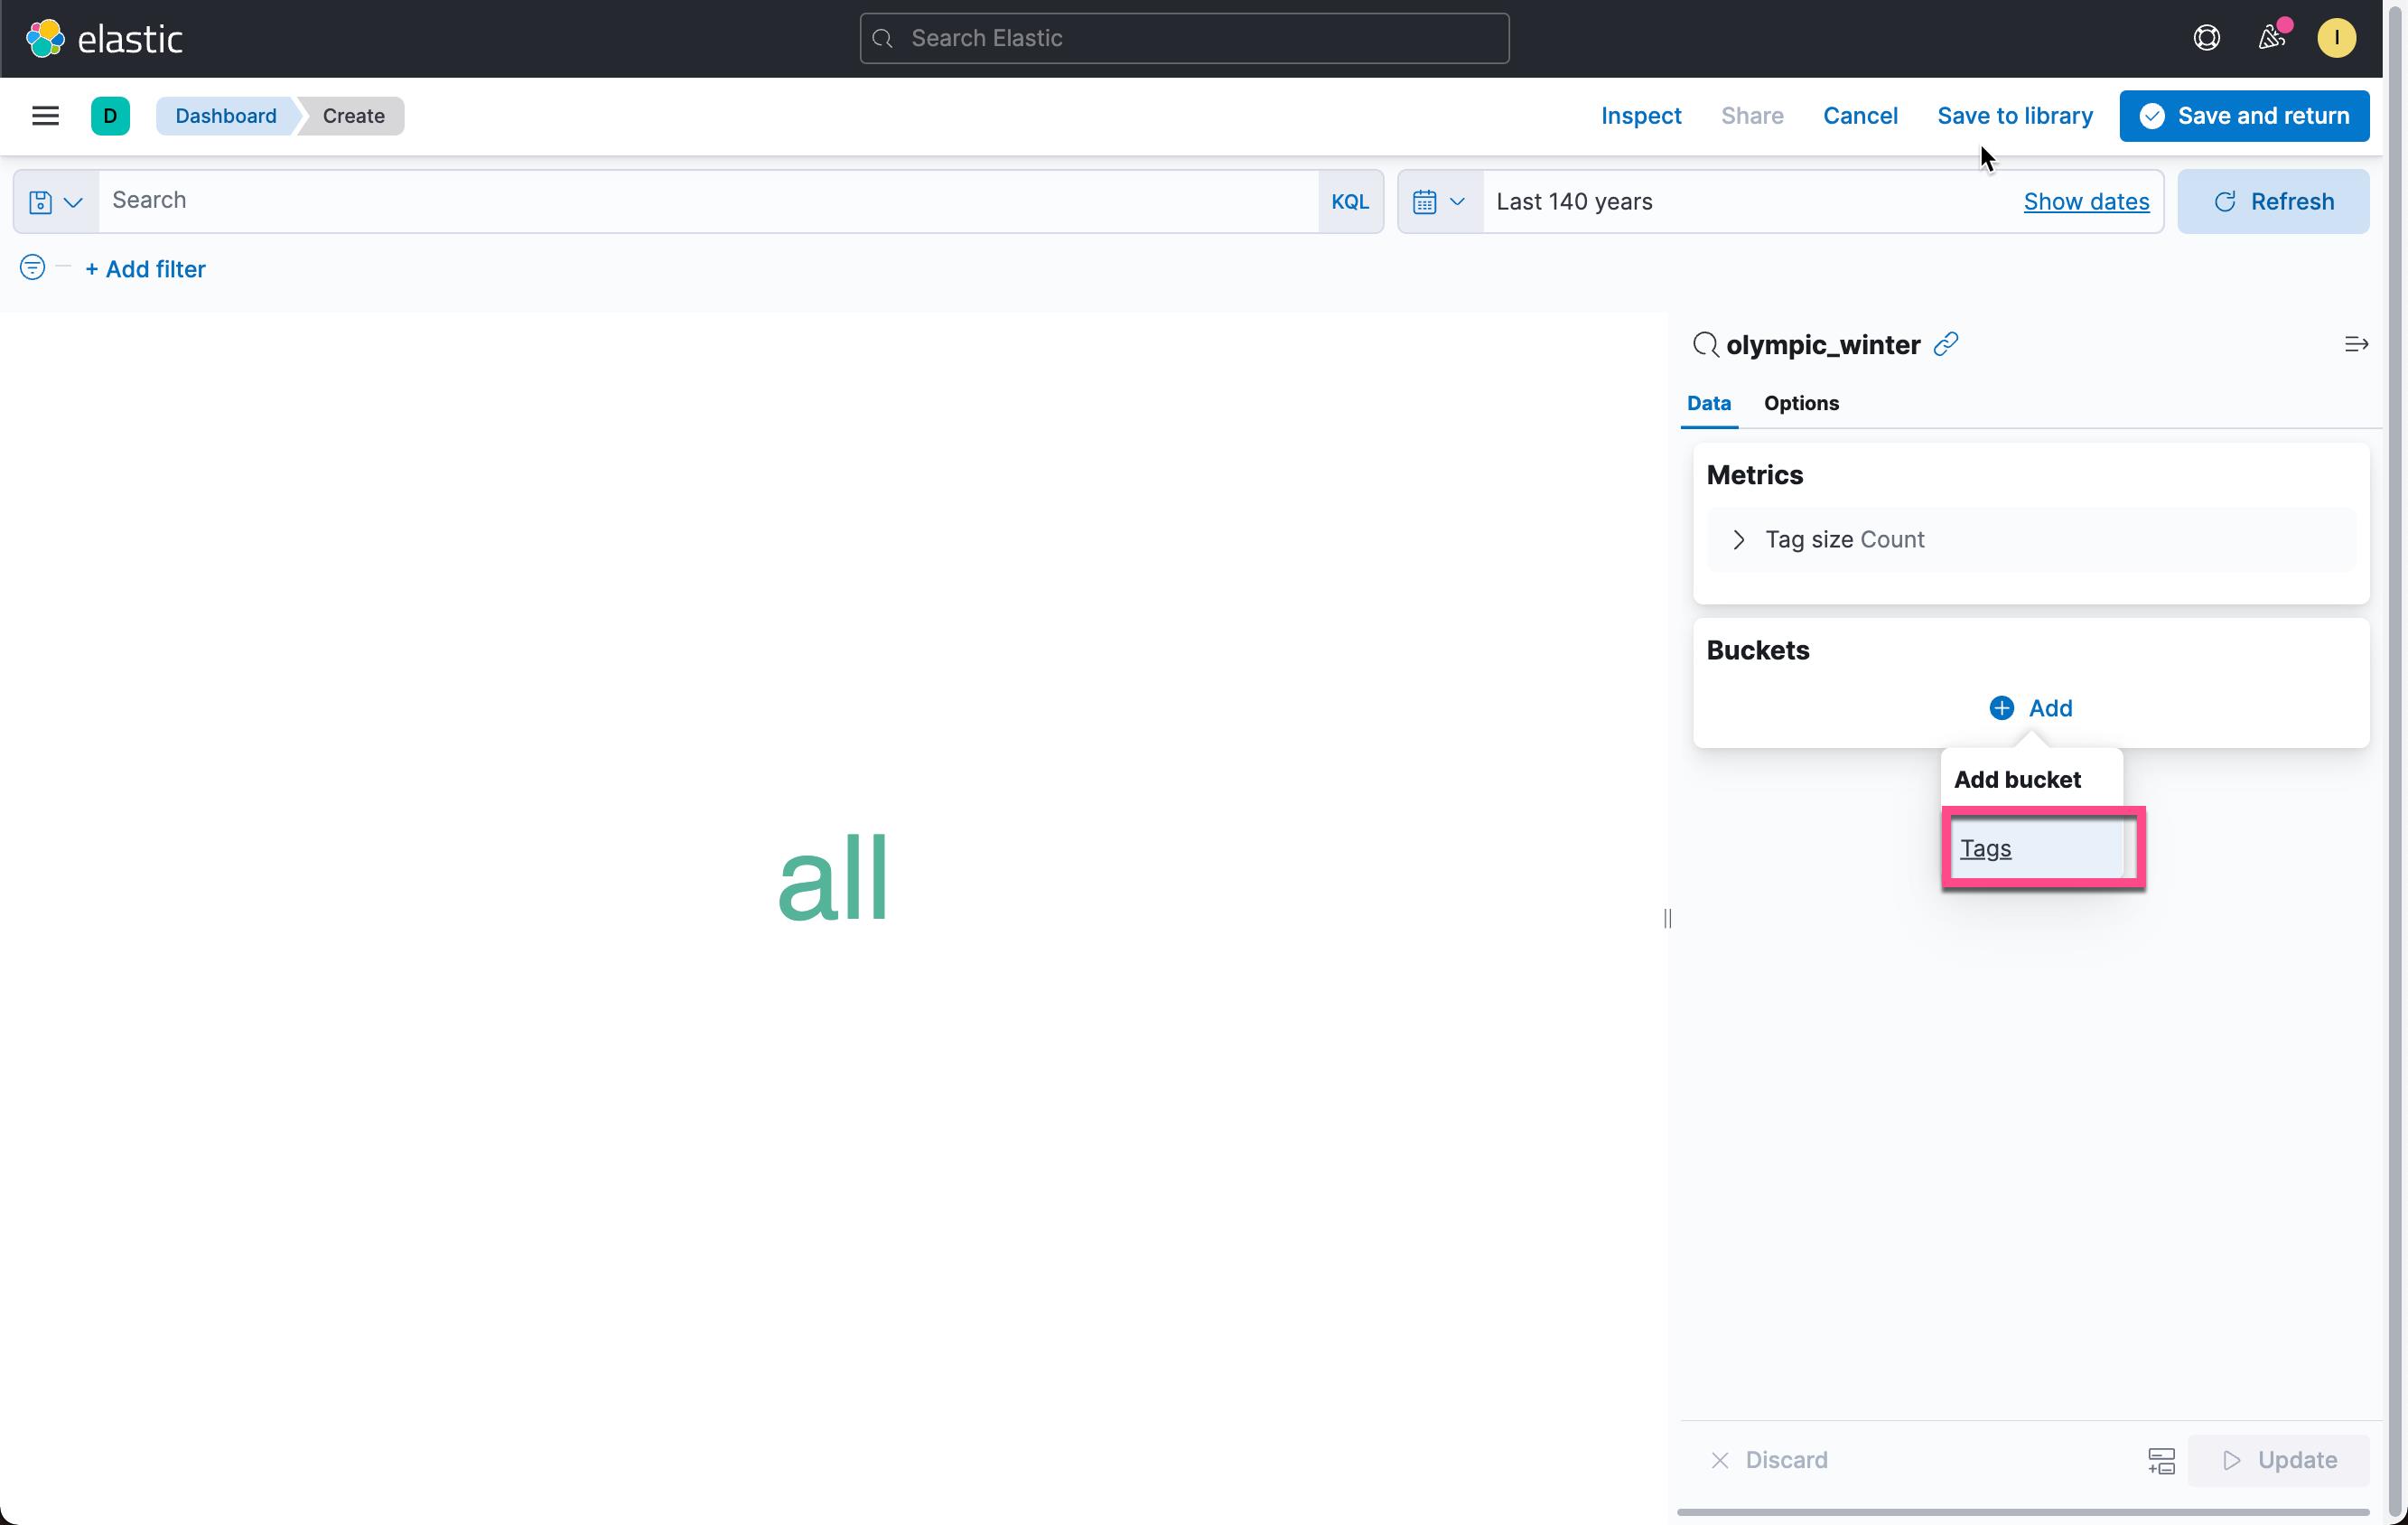The width and height of the screenshot is (2408, 1525).
Task: Click Cancel in the top bar
Action: tap(1860, 116)
